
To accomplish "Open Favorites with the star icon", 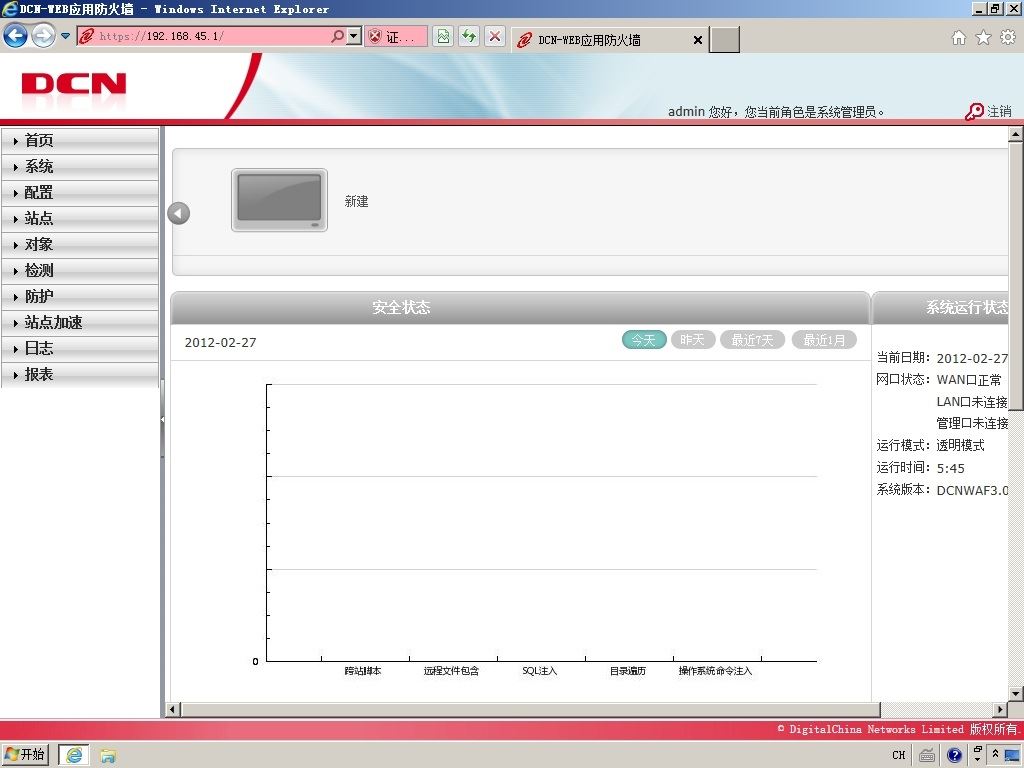I will click(x=984, y=38).
